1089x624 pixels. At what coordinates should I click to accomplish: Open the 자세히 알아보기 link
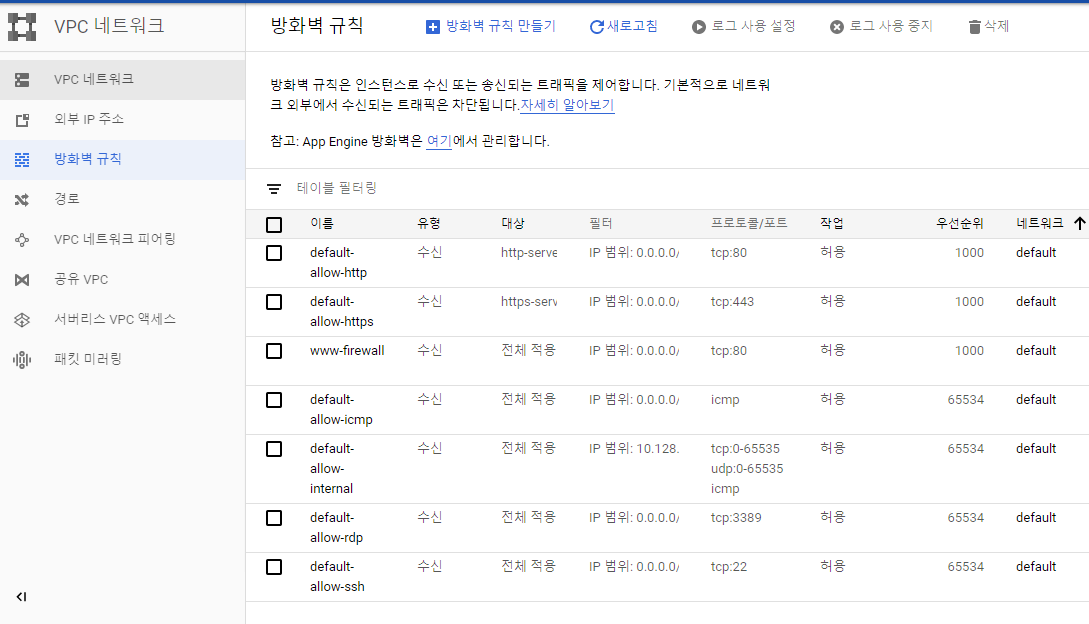point(567,105)
